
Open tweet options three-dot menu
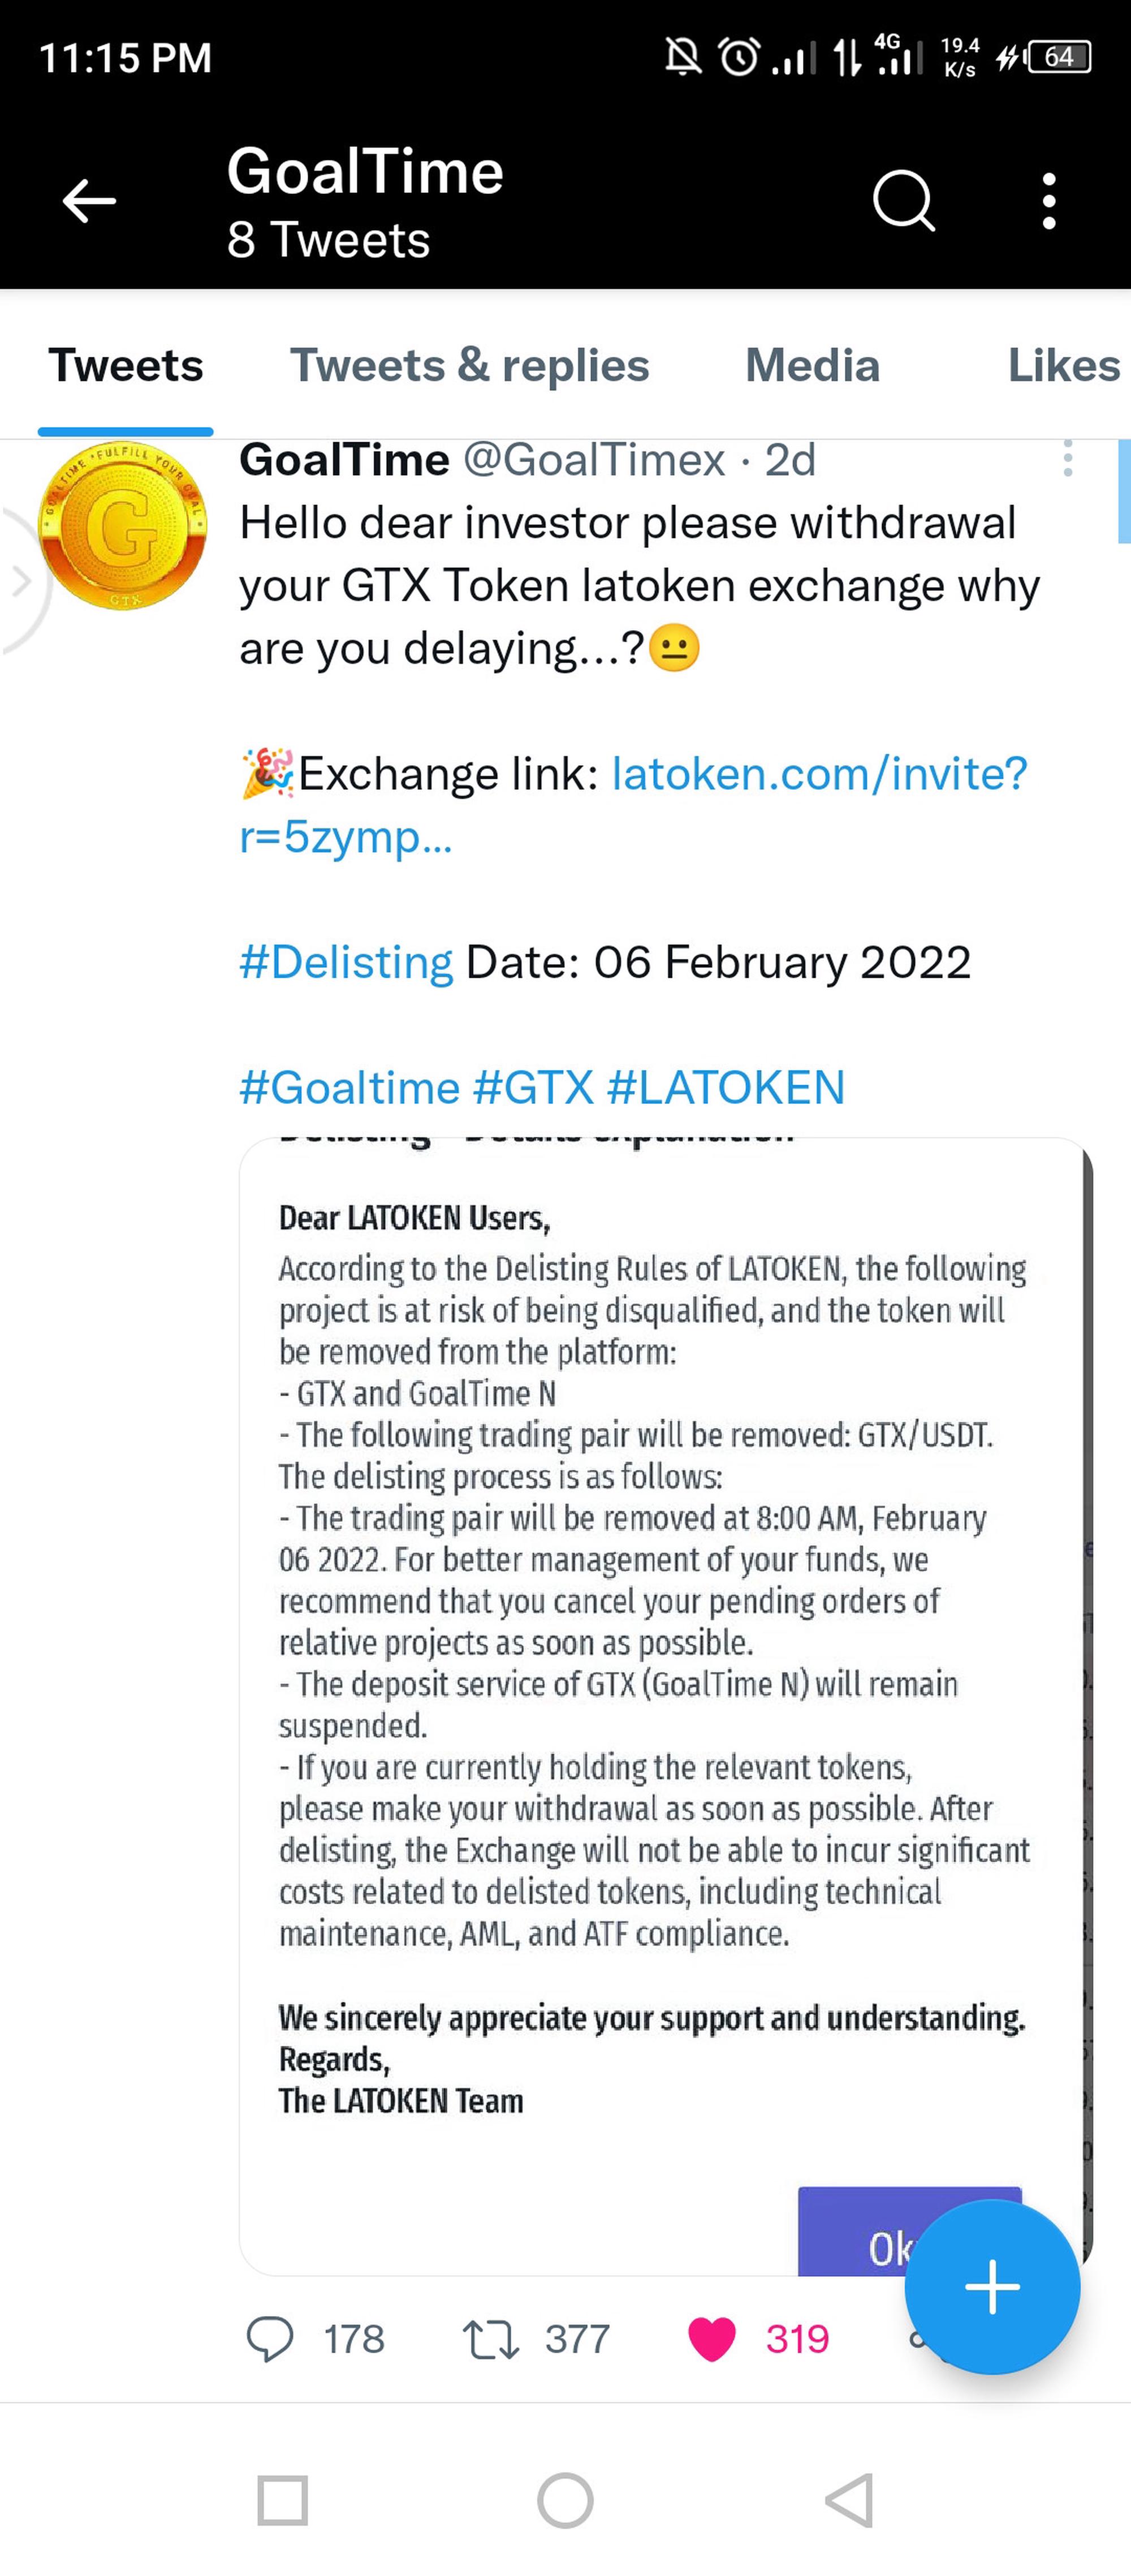1067,460
